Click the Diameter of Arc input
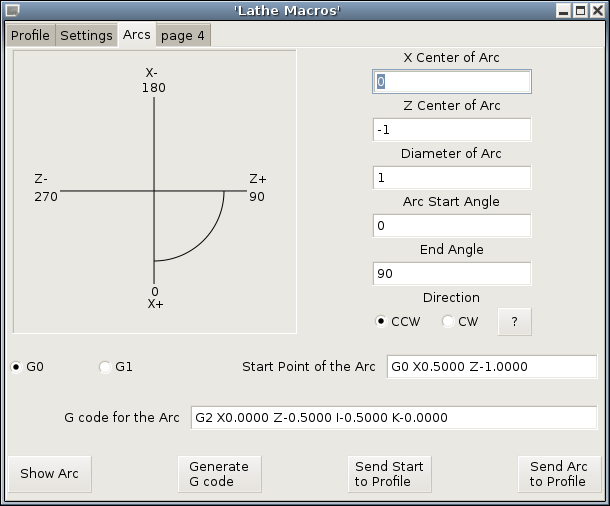Image resolution: width=610 pixels, height=506 pixels. 450,178
